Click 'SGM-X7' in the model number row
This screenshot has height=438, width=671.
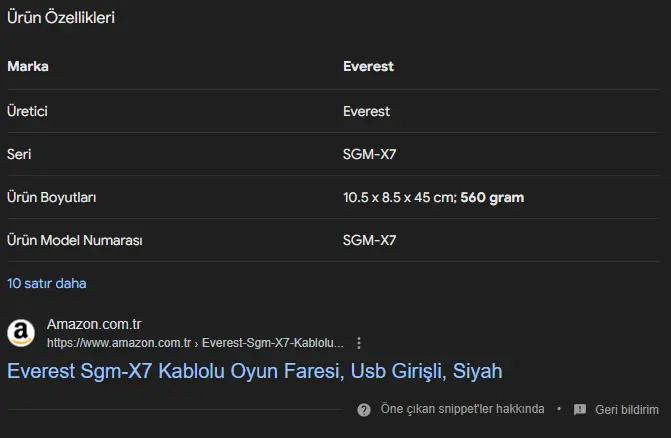coord(369,240)
